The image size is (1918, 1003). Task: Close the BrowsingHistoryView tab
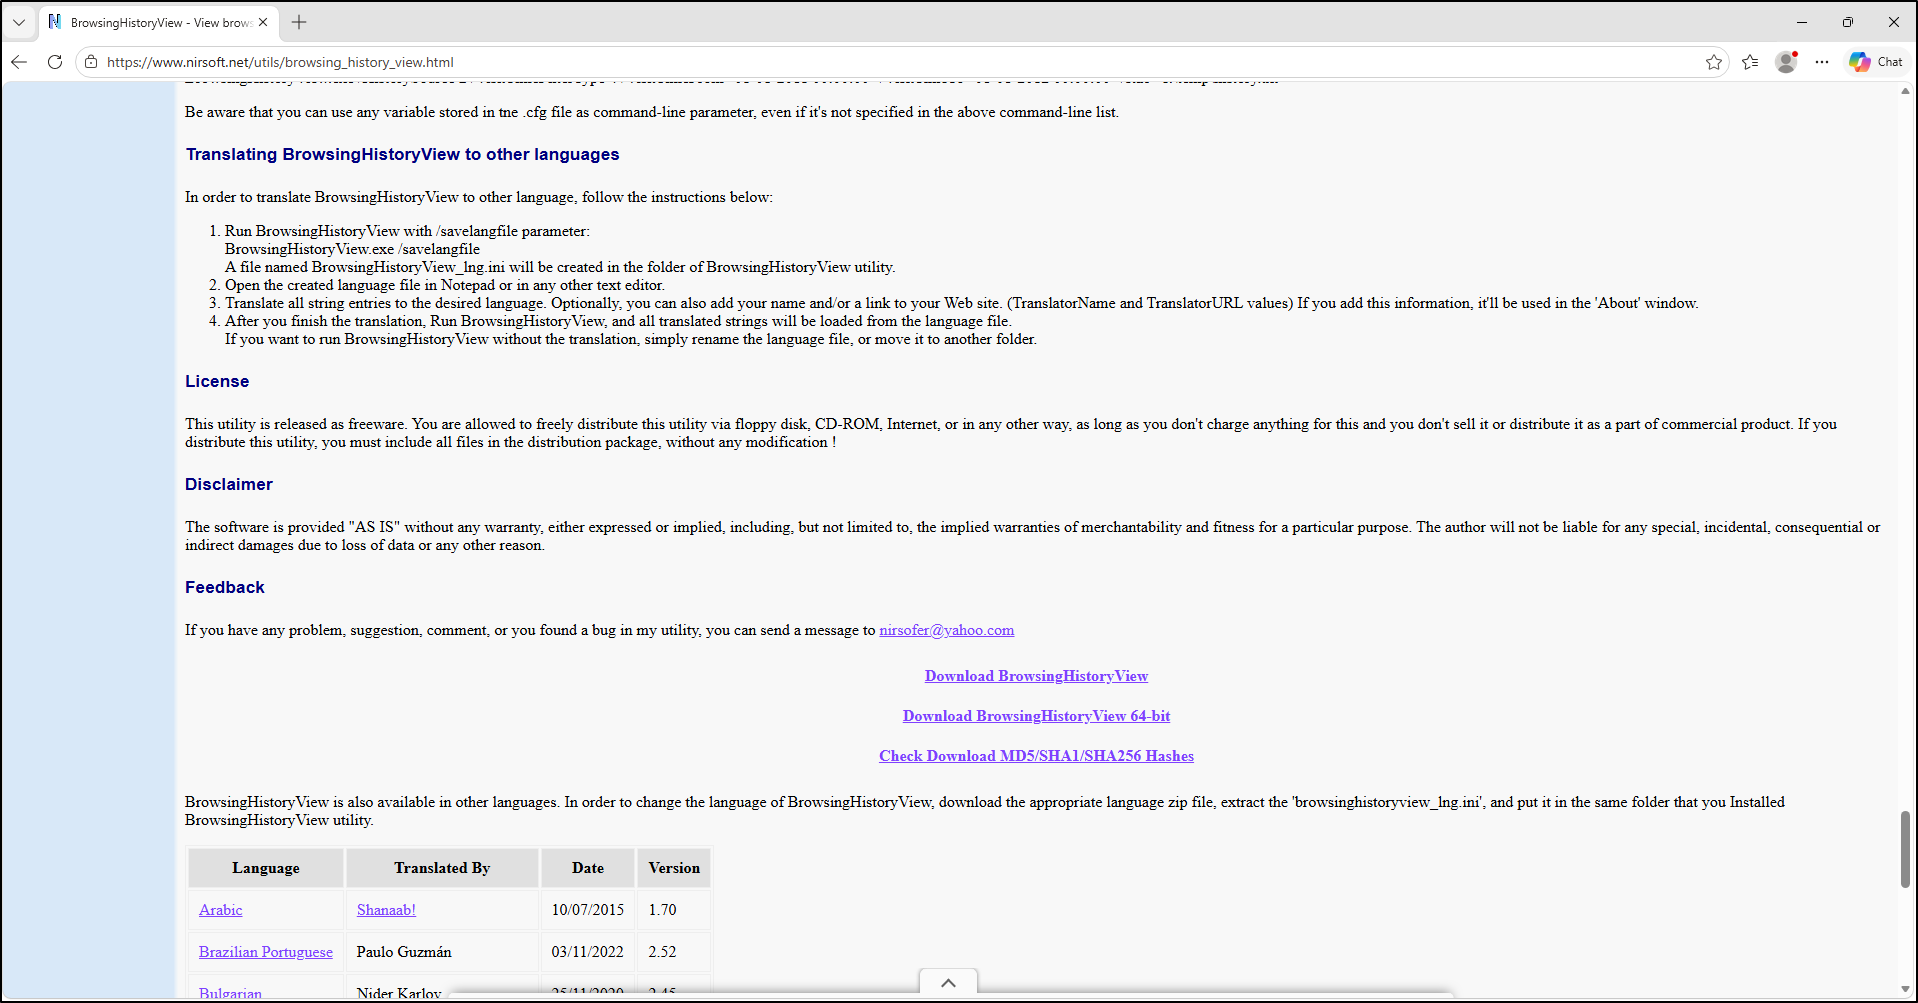coord(263,22)
